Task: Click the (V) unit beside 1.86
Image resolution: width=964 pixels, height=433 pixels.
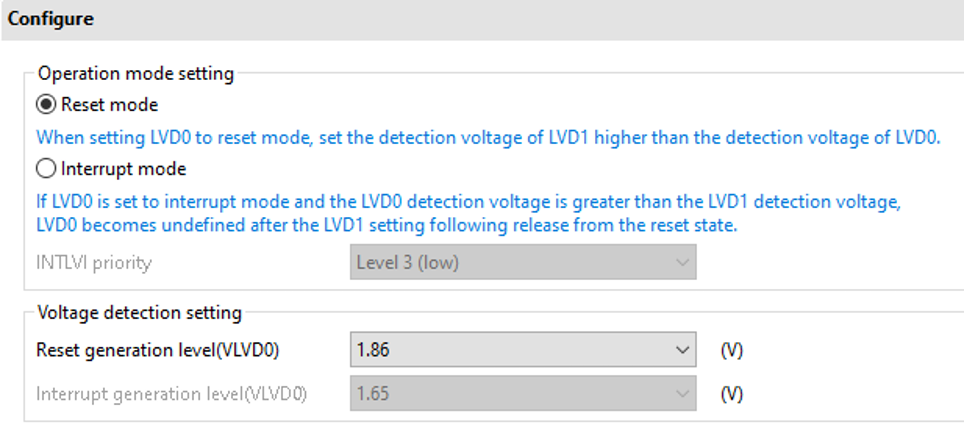Action: (x=732, y=351)
